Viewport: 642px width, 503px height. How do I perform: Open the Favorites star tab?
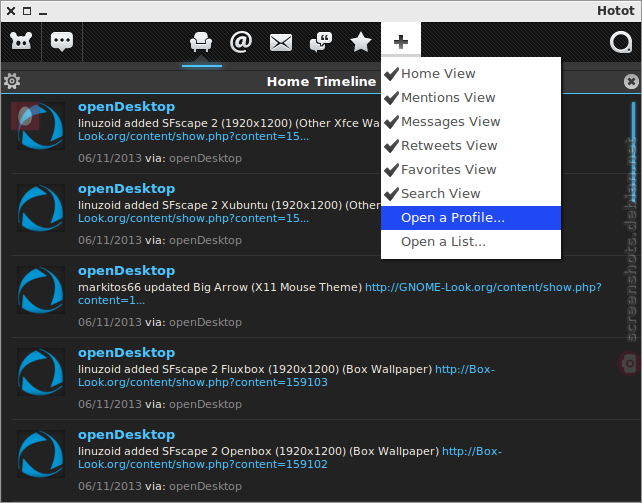[361, 42]
